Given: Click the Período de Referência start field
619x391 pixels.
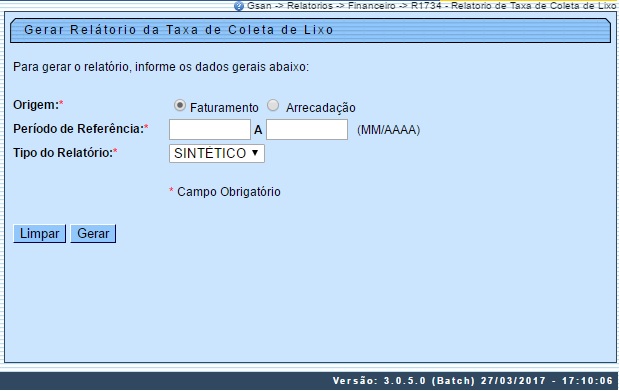Looking at the screenshot, I should pyautogui.click(x=210, y=130).
